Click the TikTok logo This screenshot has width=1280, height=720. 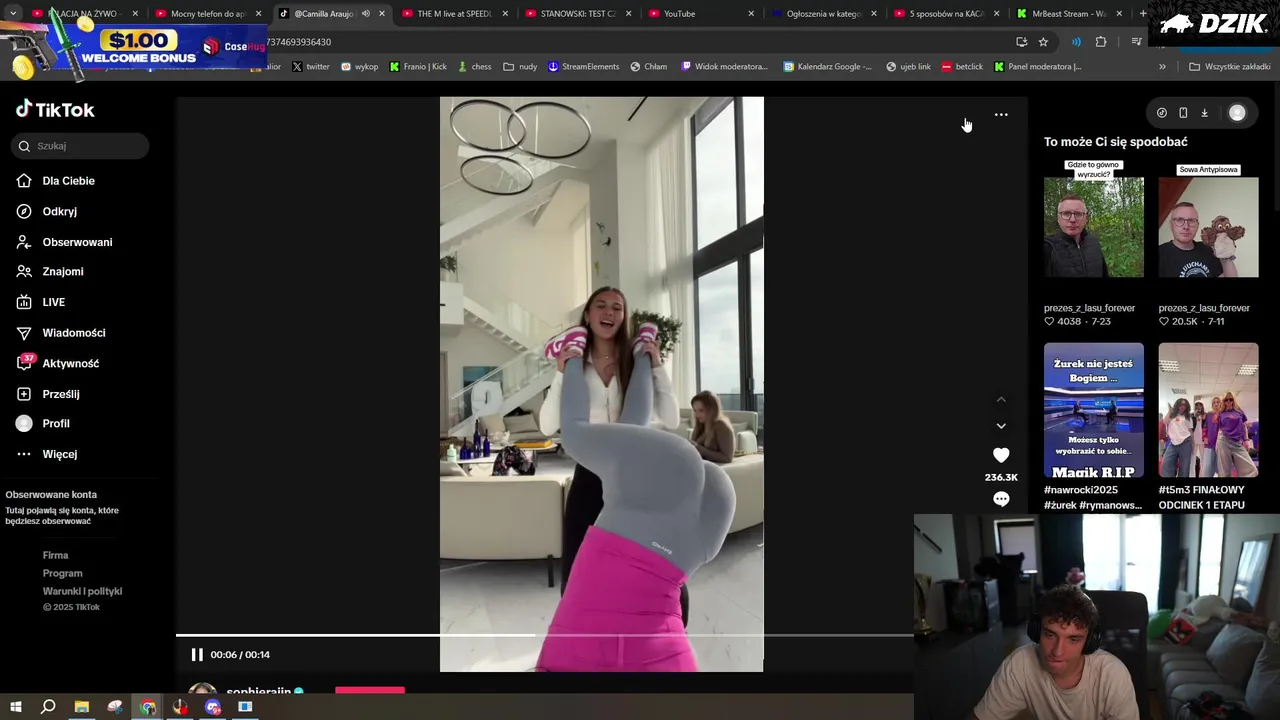point(55,109)
